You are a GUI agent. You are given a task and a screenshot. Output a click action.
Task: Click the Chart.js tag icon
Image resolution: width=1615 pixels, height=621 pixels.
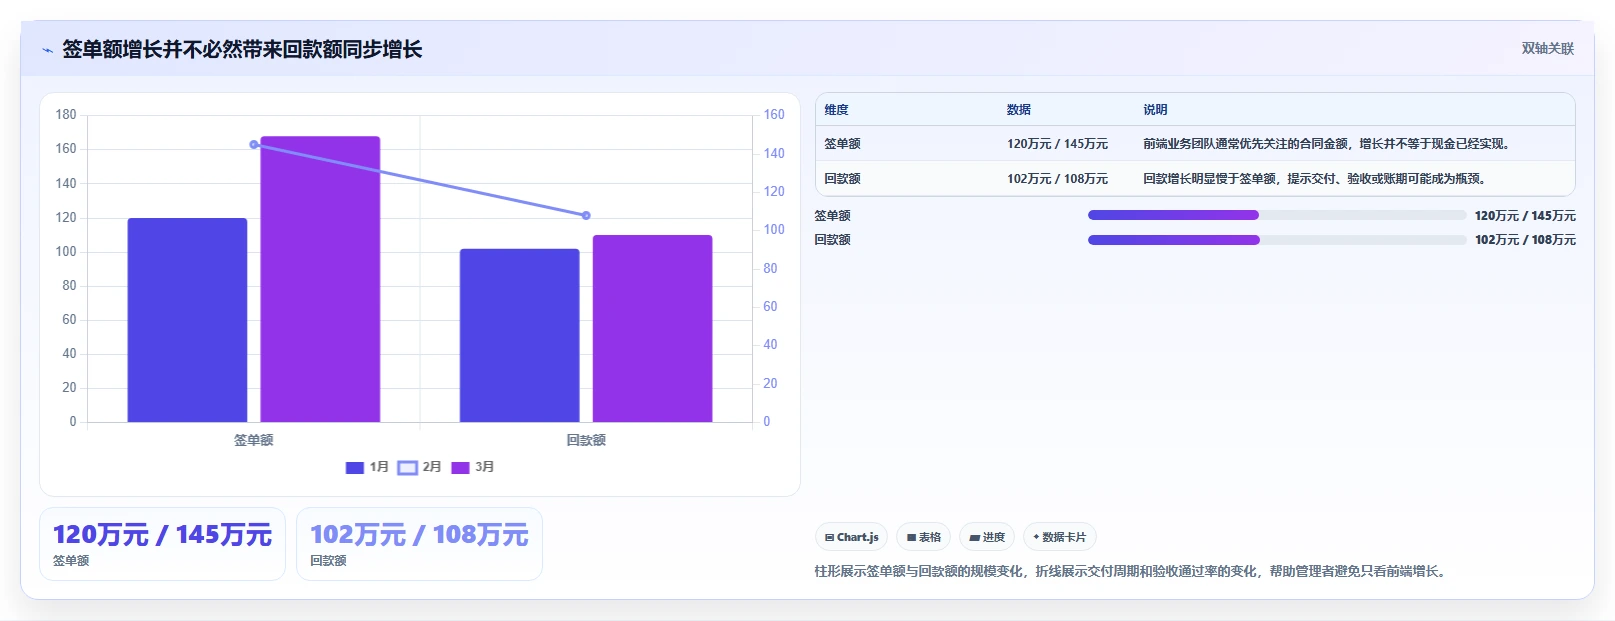[829, 538]
